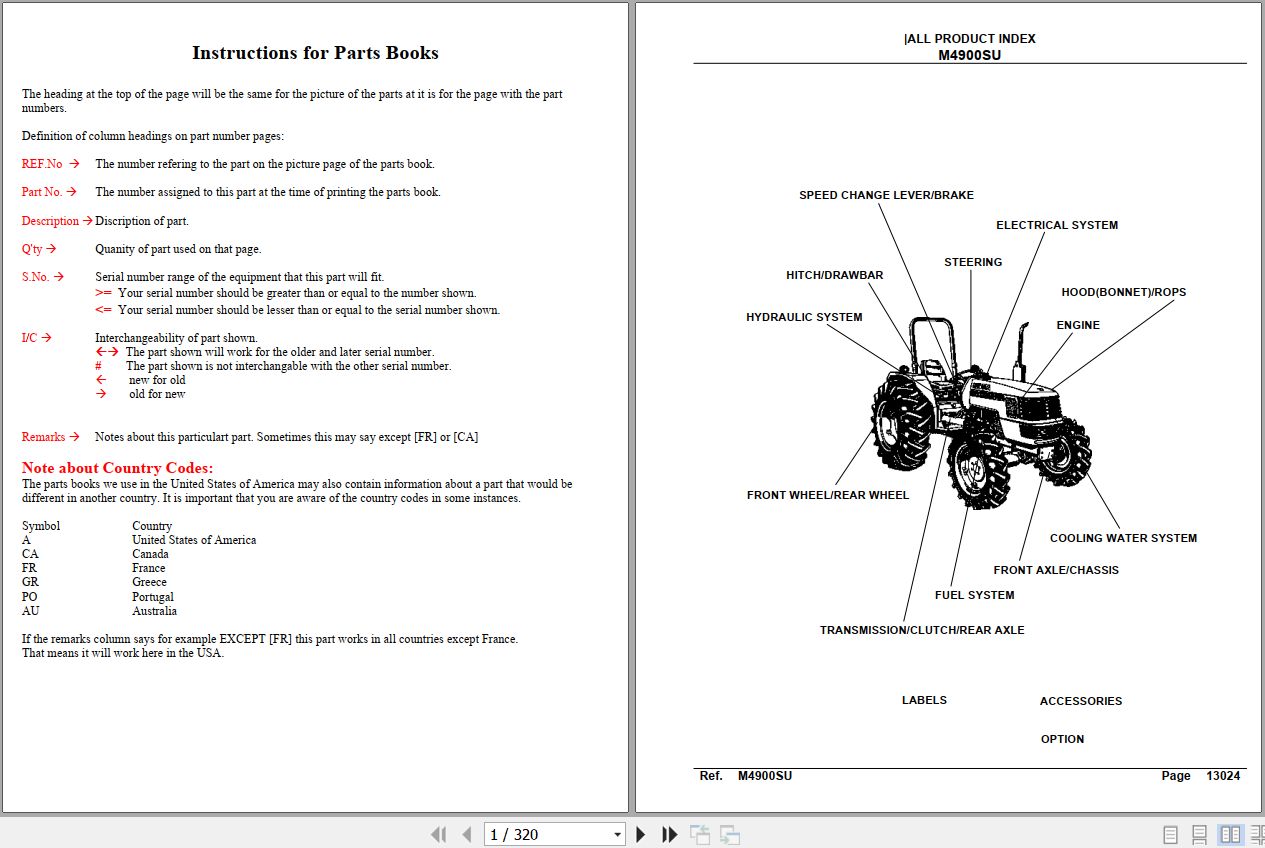1265x848 pixels.
Task: Click the LABELS index entry
Action: [924, 700]
